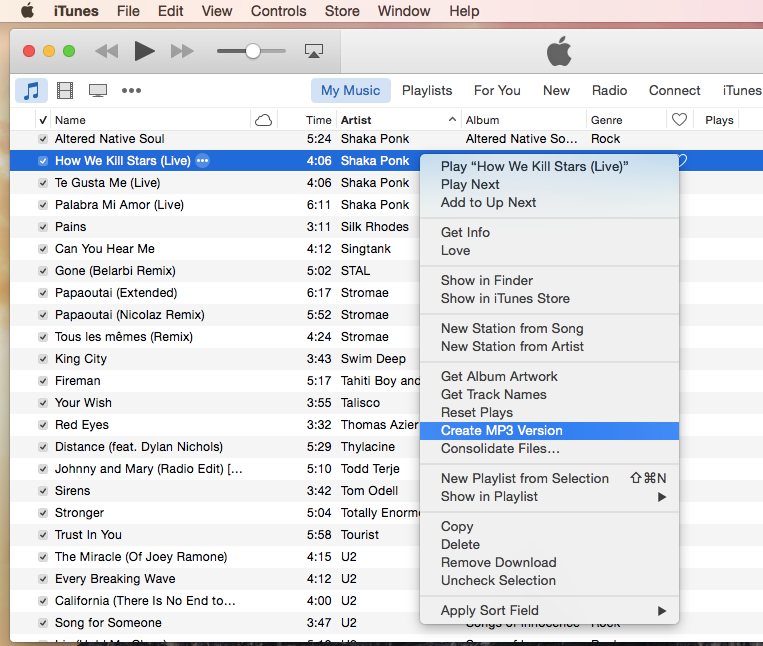The height and width of the screenshot is (646, 763).
Task: Open the File menu in the menu bar
Action: point(128,11)
